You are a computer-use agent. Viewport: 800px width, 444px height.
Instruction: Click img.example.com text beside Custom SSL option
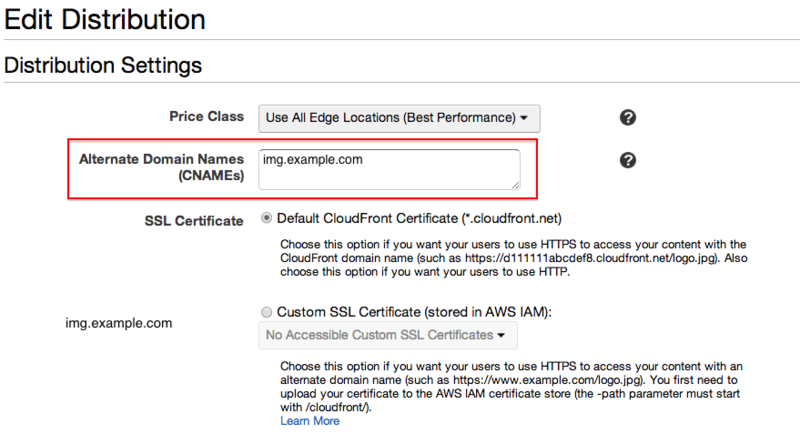119,323
